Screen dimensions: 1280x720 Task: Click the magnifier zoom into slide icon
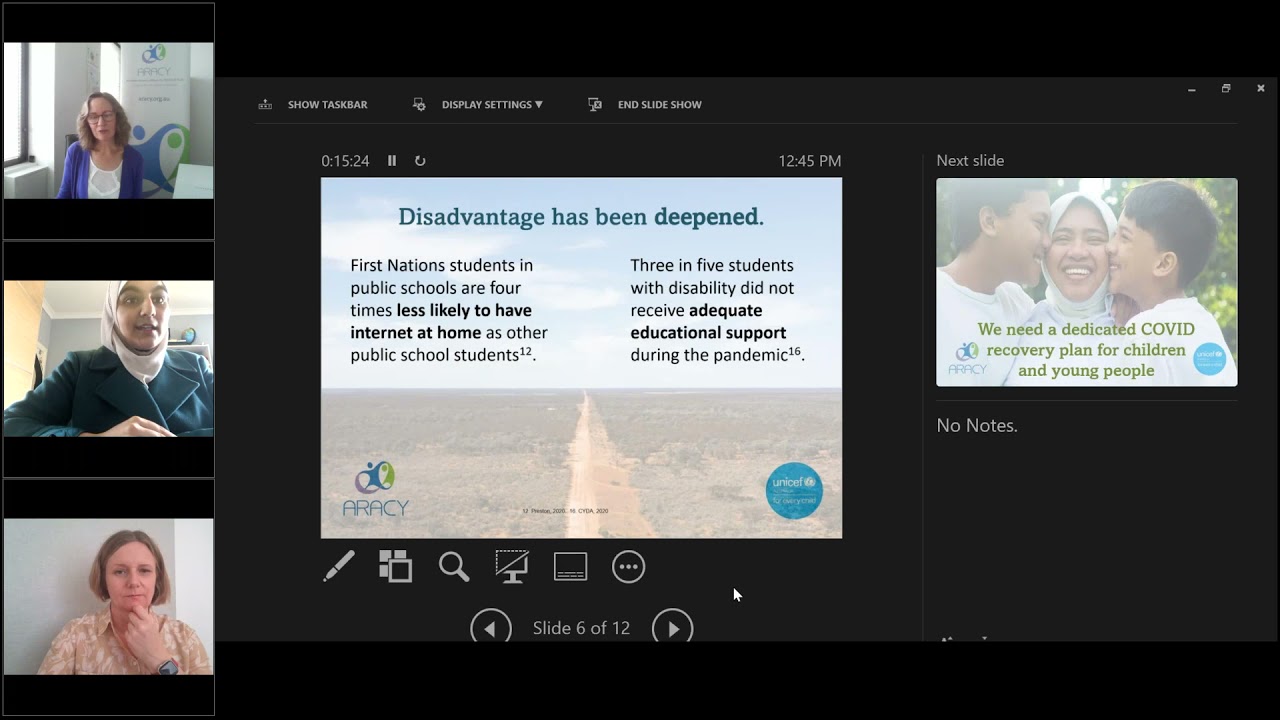click(454, 567)
